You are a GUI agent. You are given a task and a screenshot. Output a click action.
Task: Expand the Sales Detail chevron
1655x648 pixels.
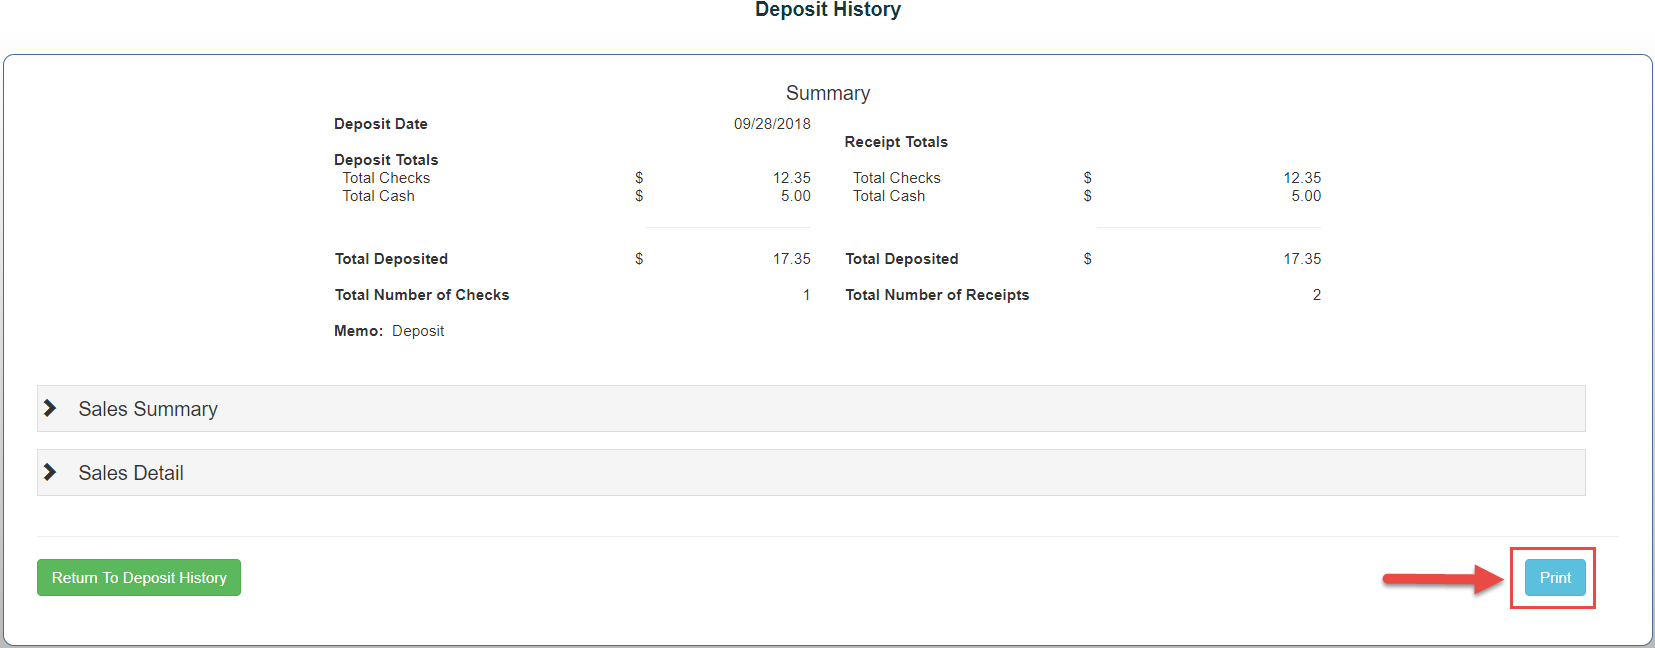tap(50, 472)
